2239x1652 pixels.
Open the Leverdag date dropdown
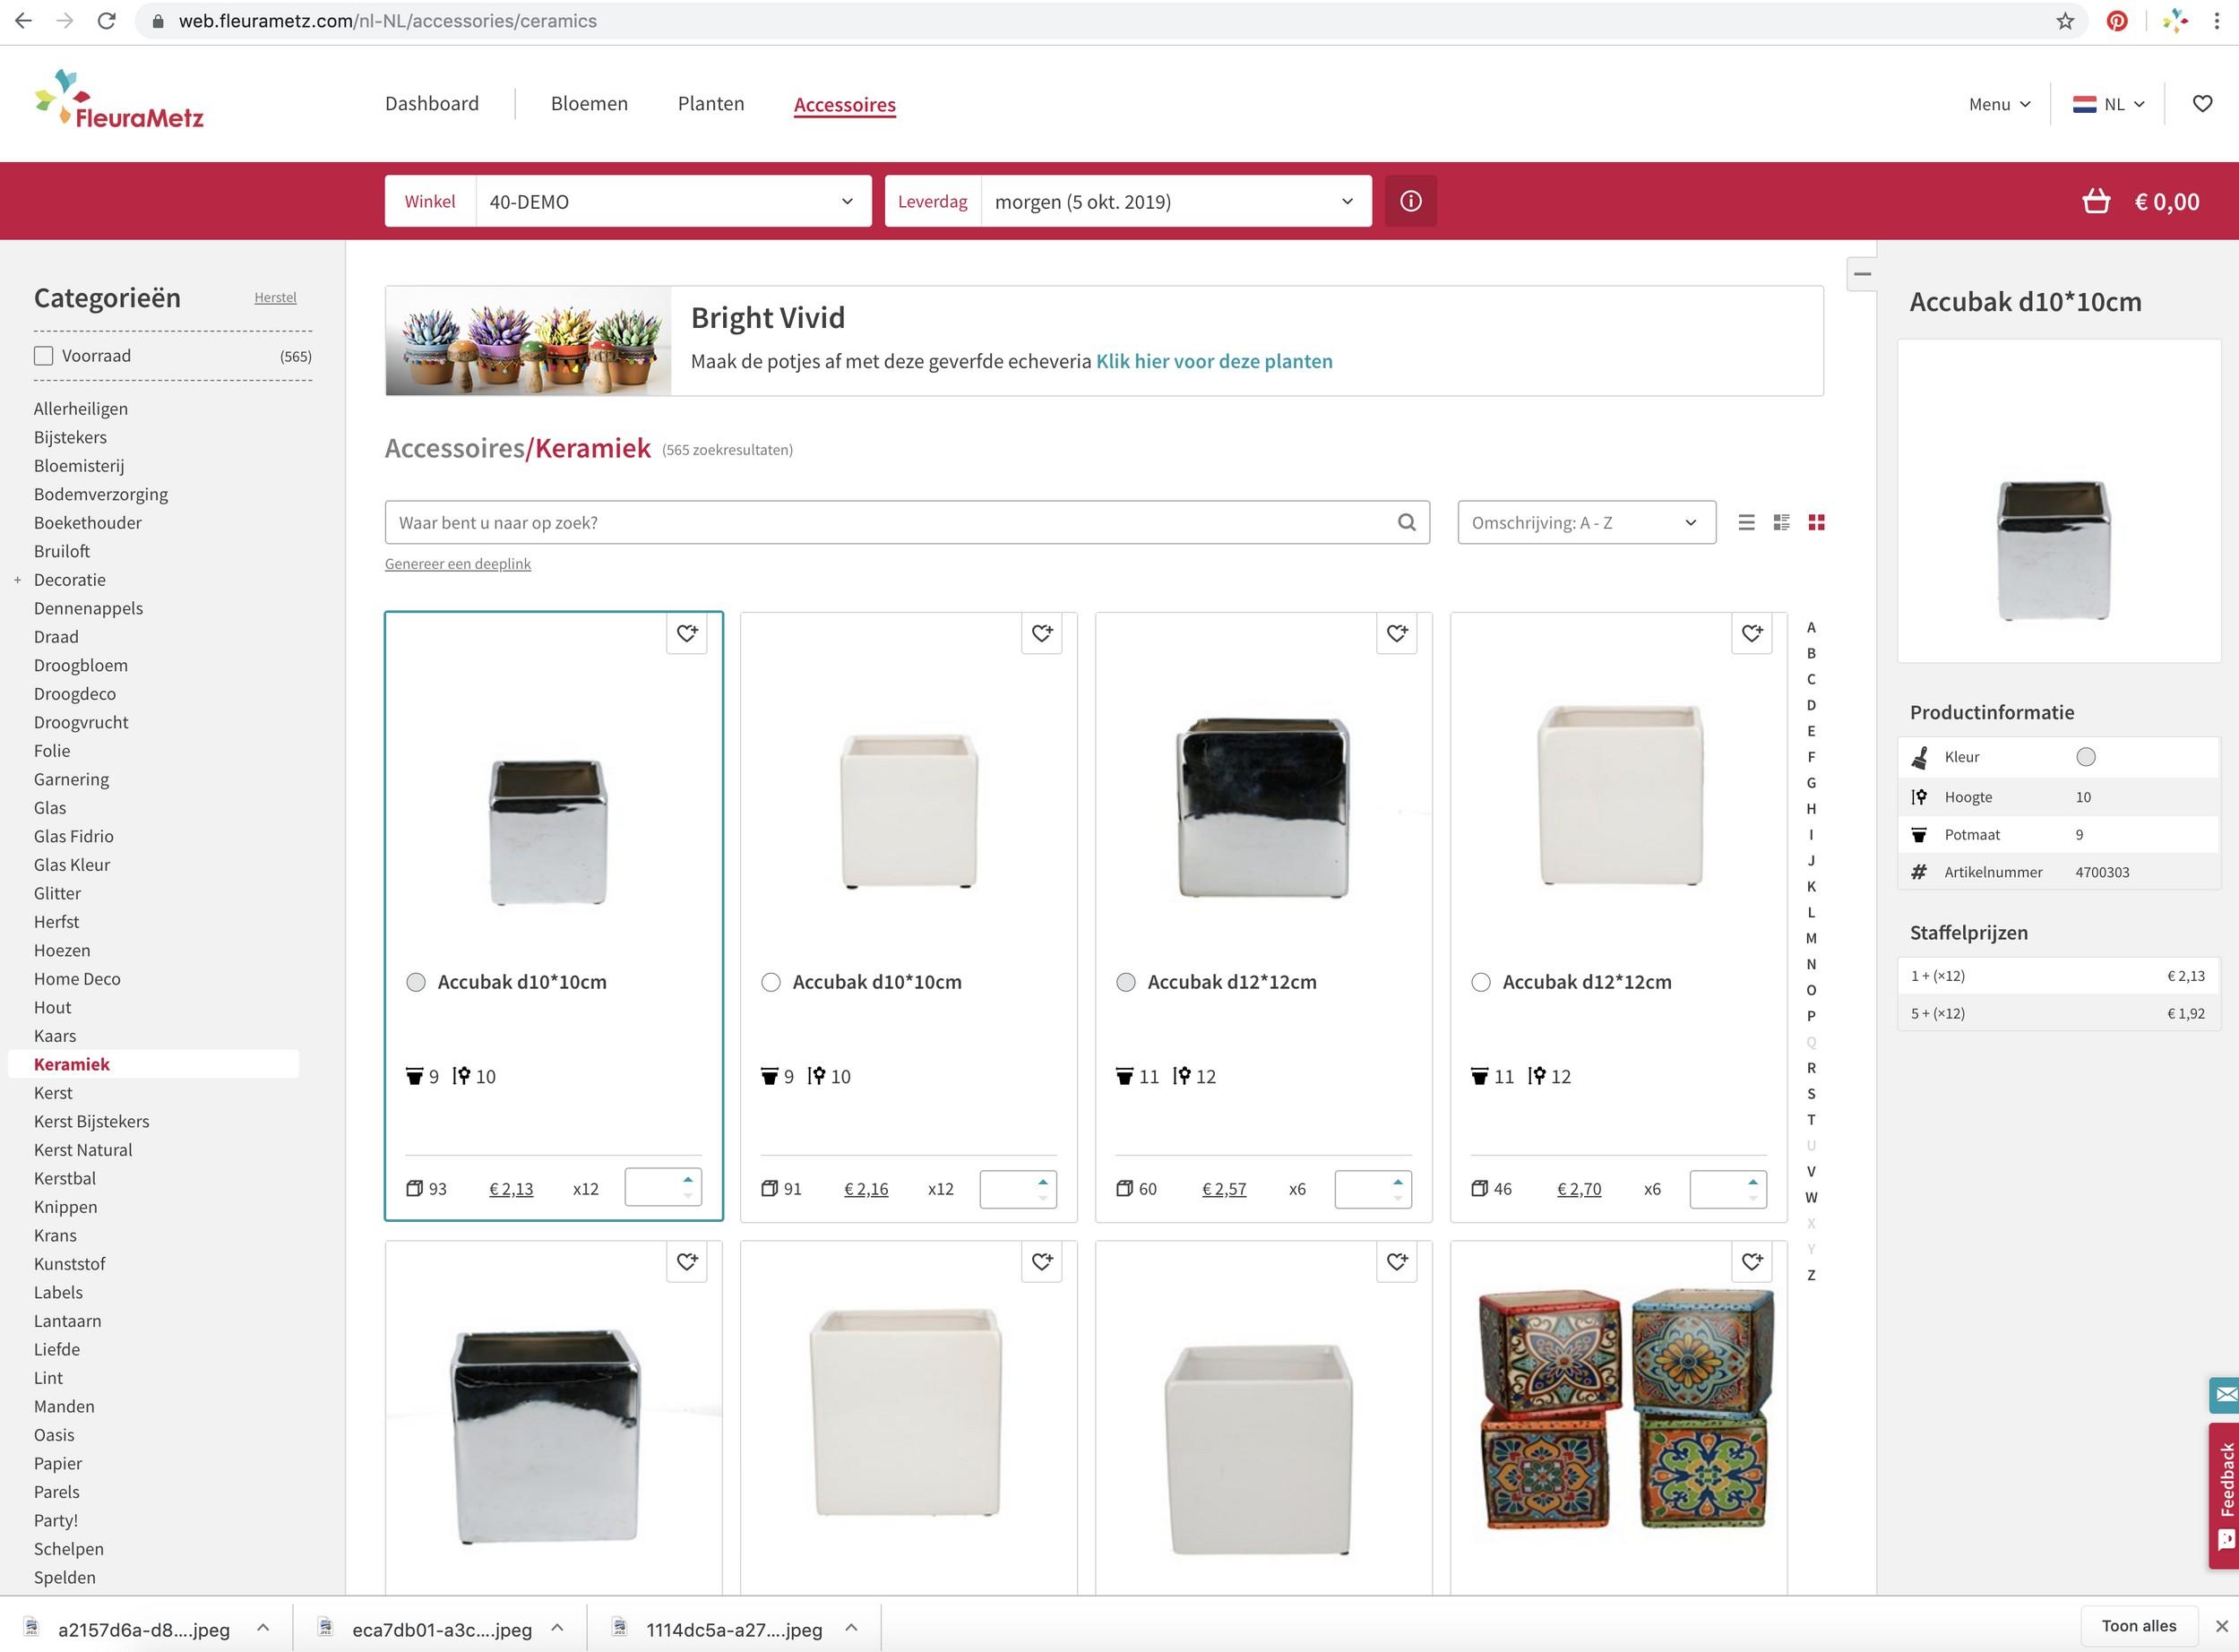pos(1175,201)
